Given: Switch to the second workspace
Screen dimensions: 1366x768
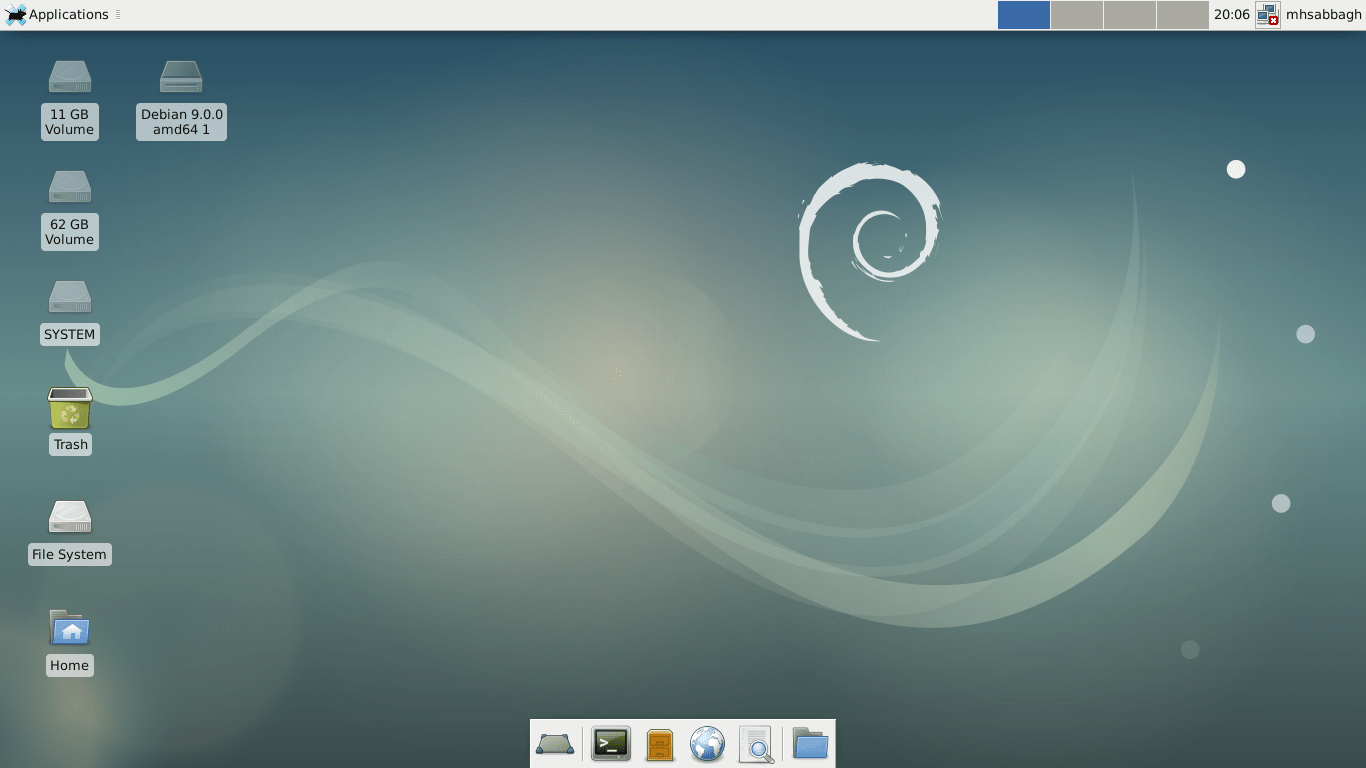Looking at the screenshot, I should 1076,14.
